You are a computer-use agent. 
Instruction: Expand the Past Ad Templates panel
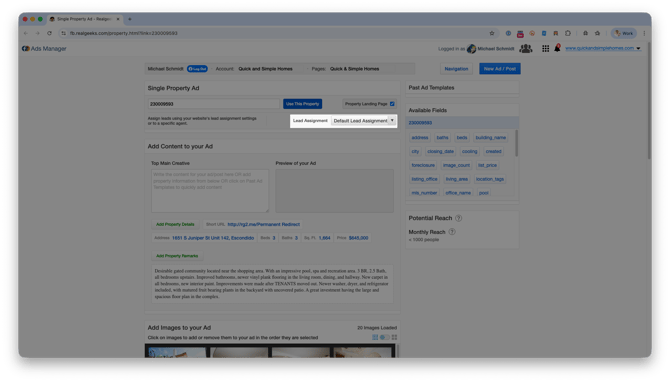(462, 88)
